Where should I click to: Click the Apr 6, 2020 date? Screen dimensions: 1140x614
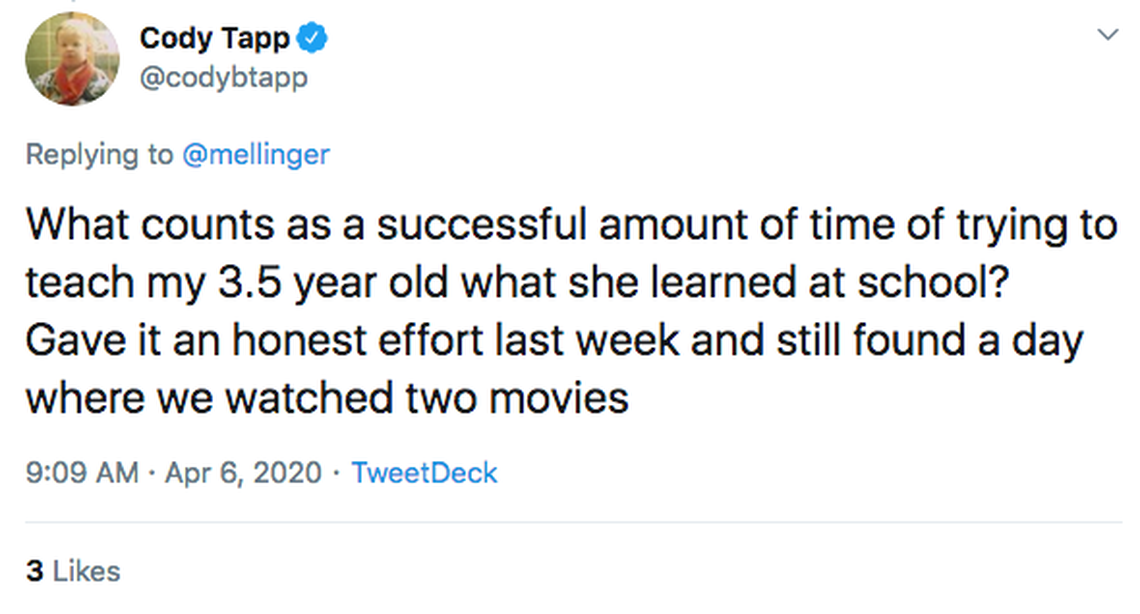(x=242, y=472)
